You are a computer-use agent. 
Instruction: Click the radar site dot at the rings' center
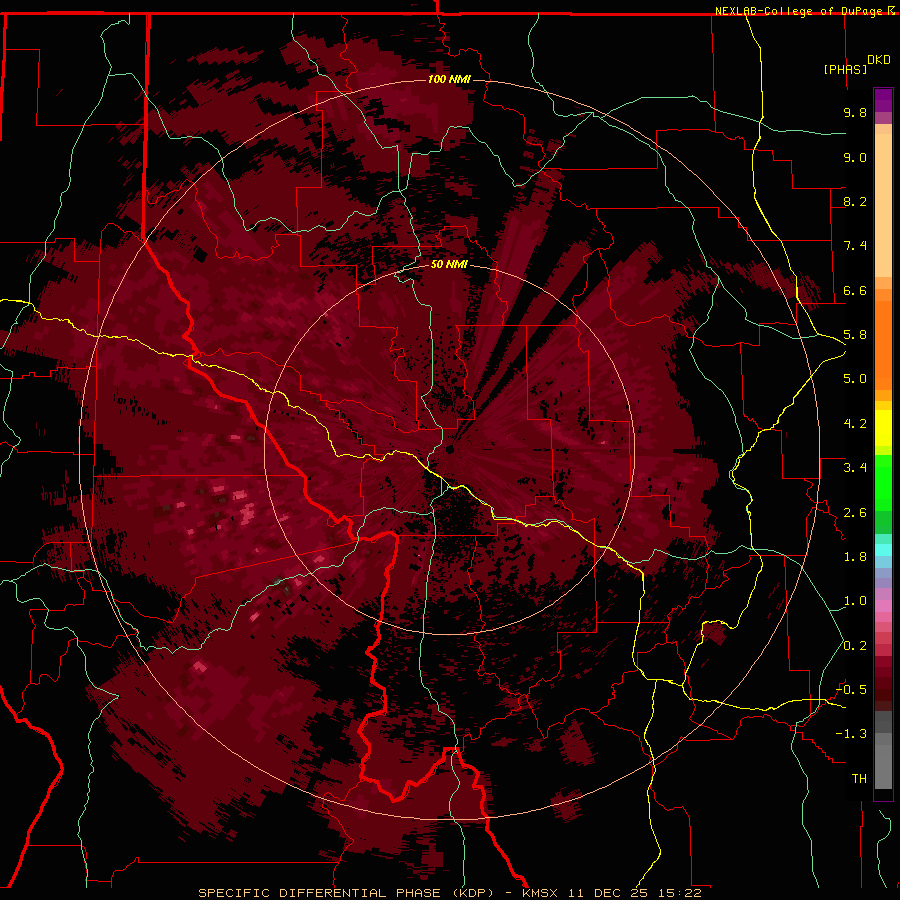tap(450, 450)
